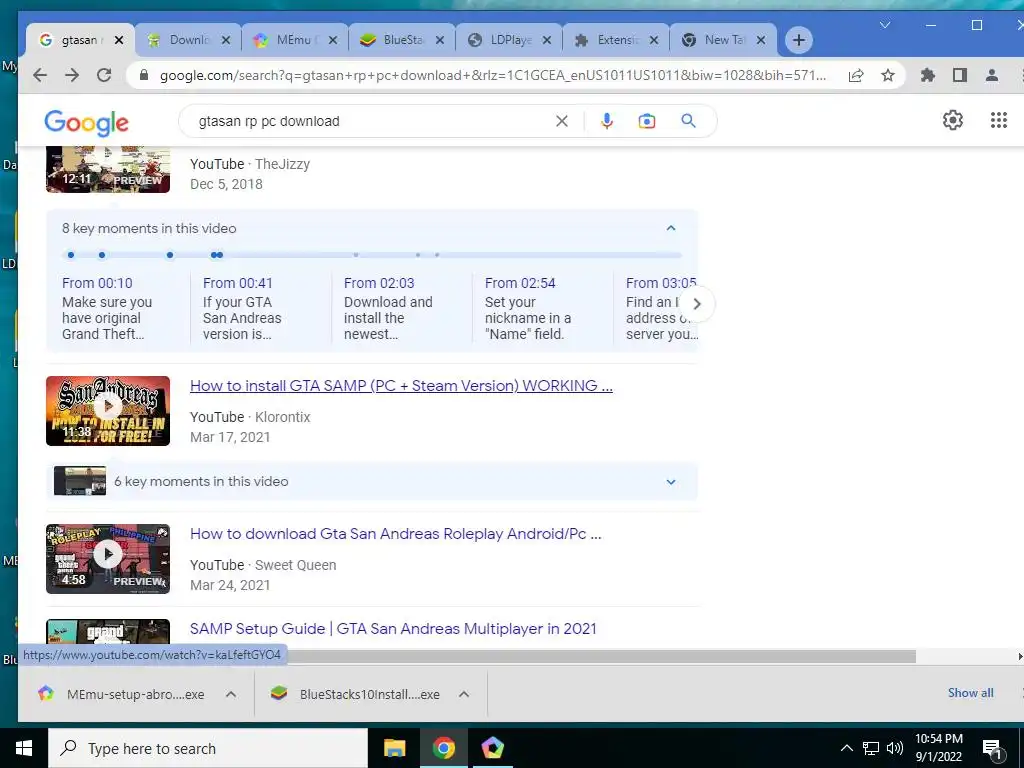The height and width of the screenshot is (768, 1024).
Task: Open the tab search chevron
Action: coord(885,25)
